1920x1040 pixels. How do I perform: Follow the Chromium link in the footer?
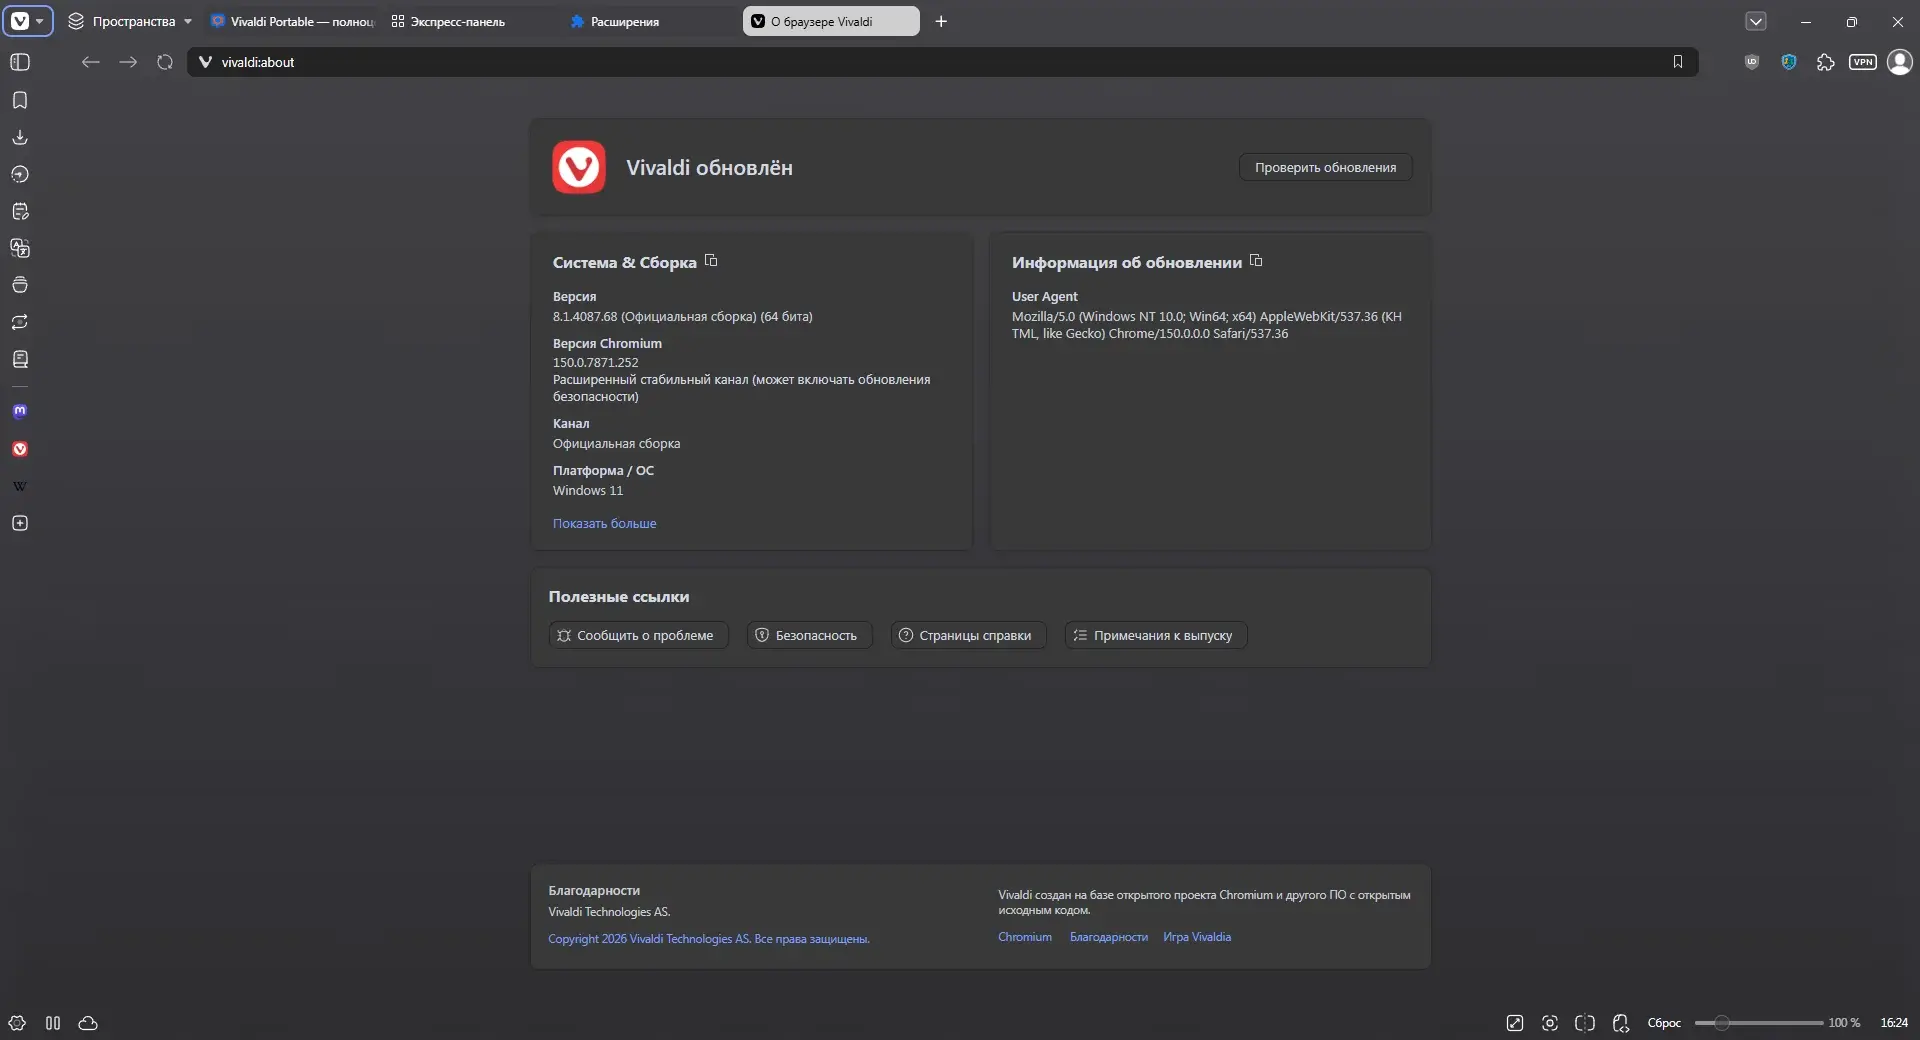(1025, 937)
